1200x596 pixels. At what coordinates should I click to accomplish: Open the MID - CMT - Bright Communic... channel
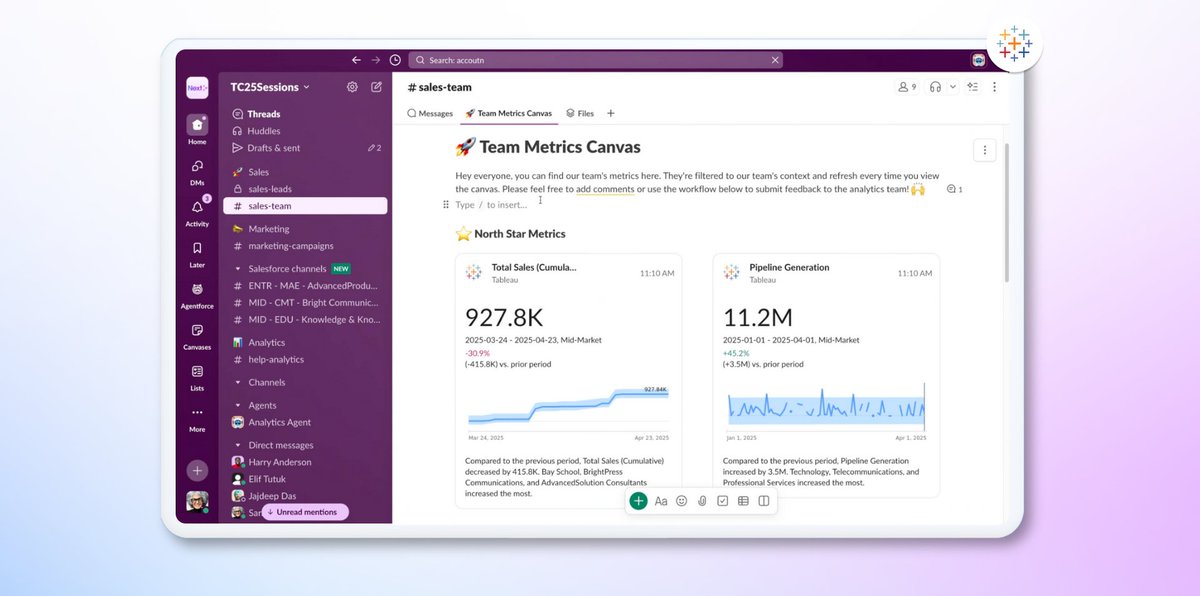[305, 303]
